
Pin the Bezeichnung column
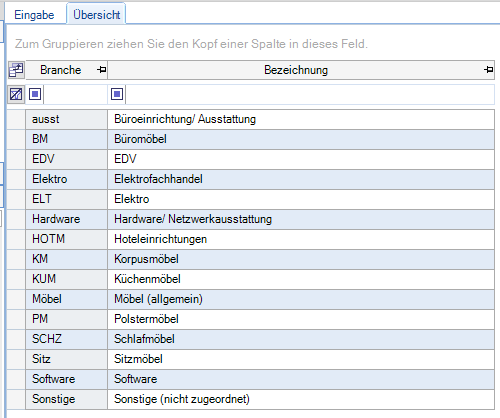[x=488, y=70]
